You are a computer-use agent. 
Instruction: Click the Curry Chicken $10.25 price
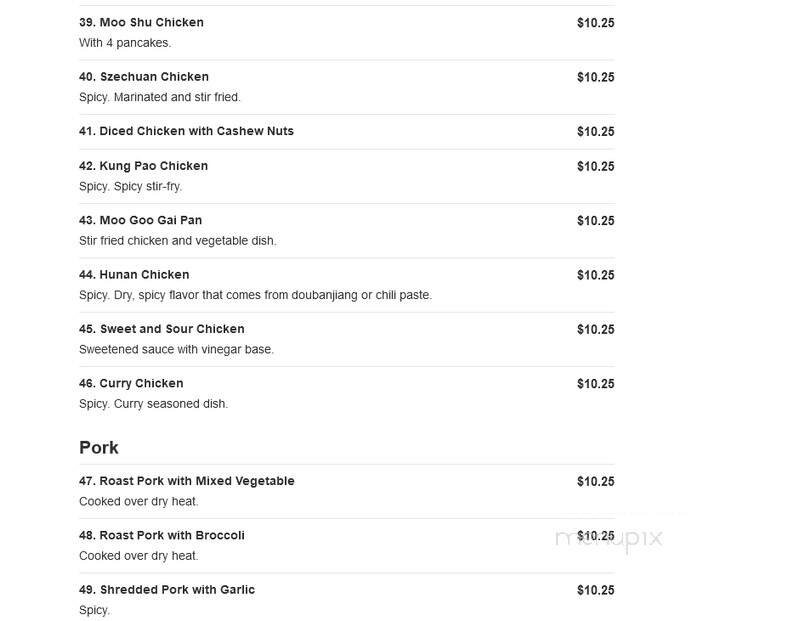click(x=595, y=384)
